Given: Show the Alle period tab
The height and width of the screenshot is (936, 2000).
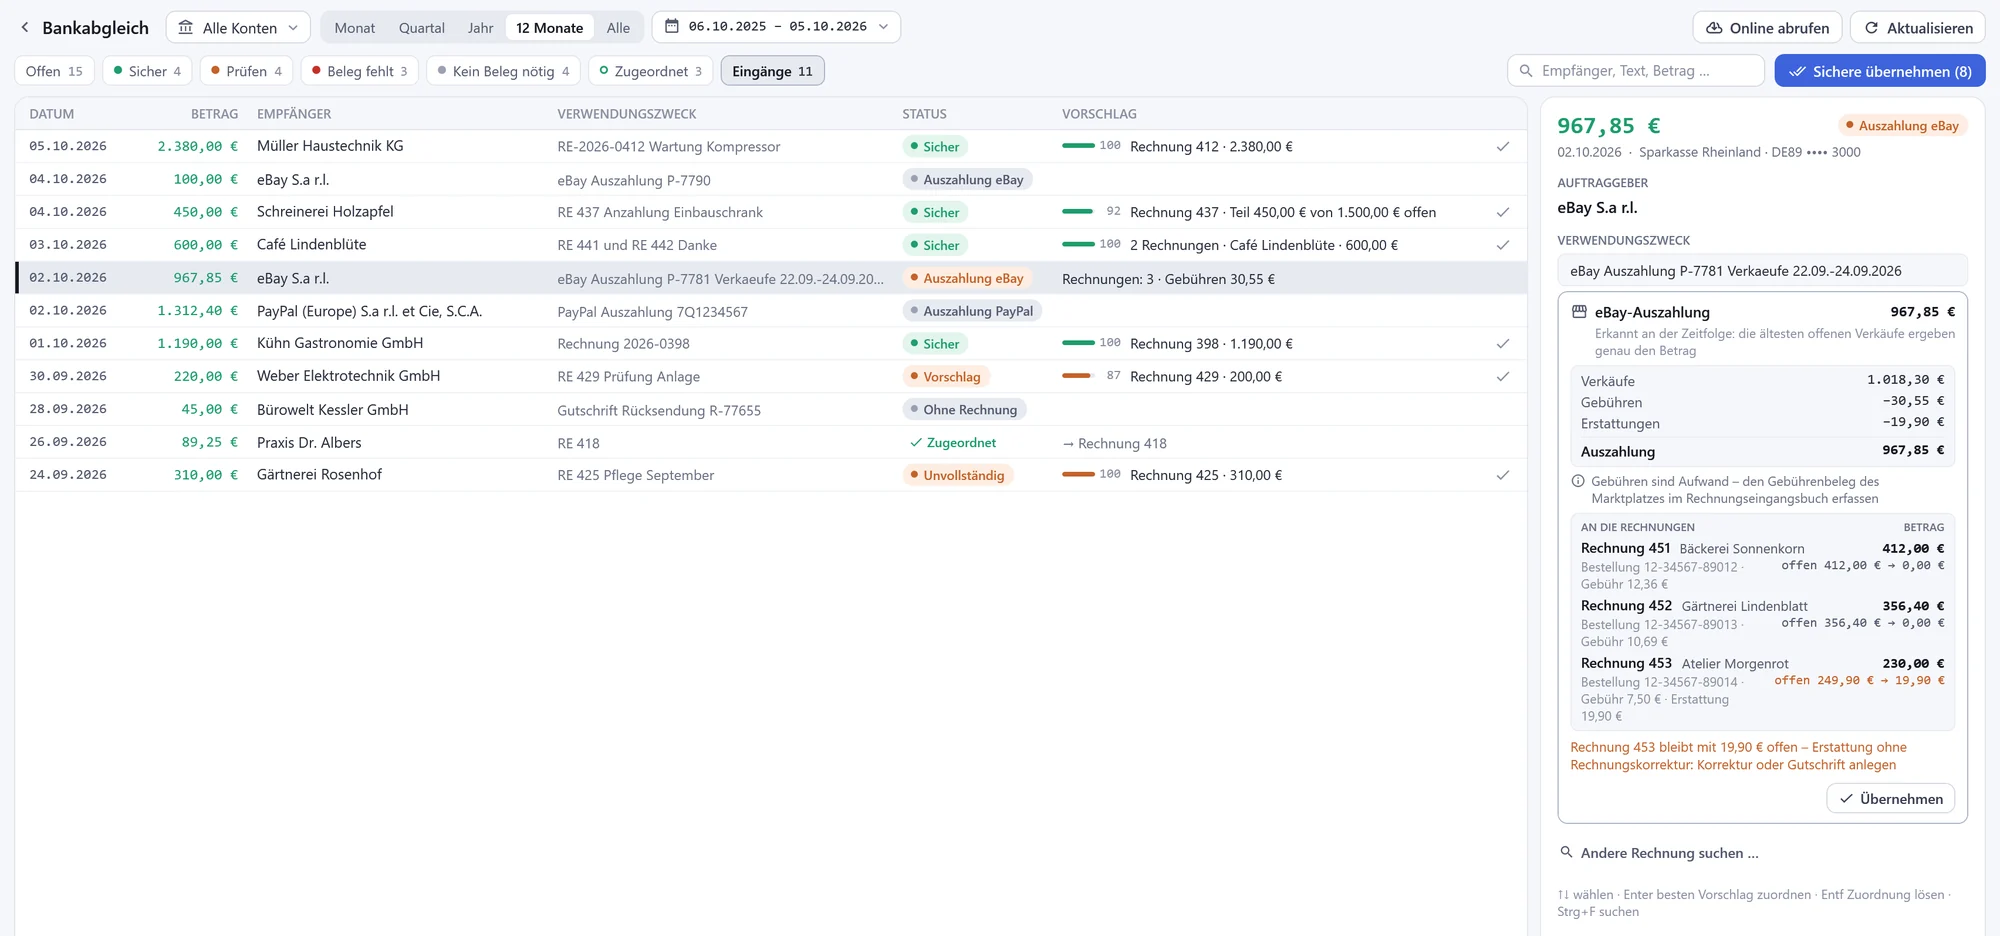Looking at the screenshot, I should [618, 28].
